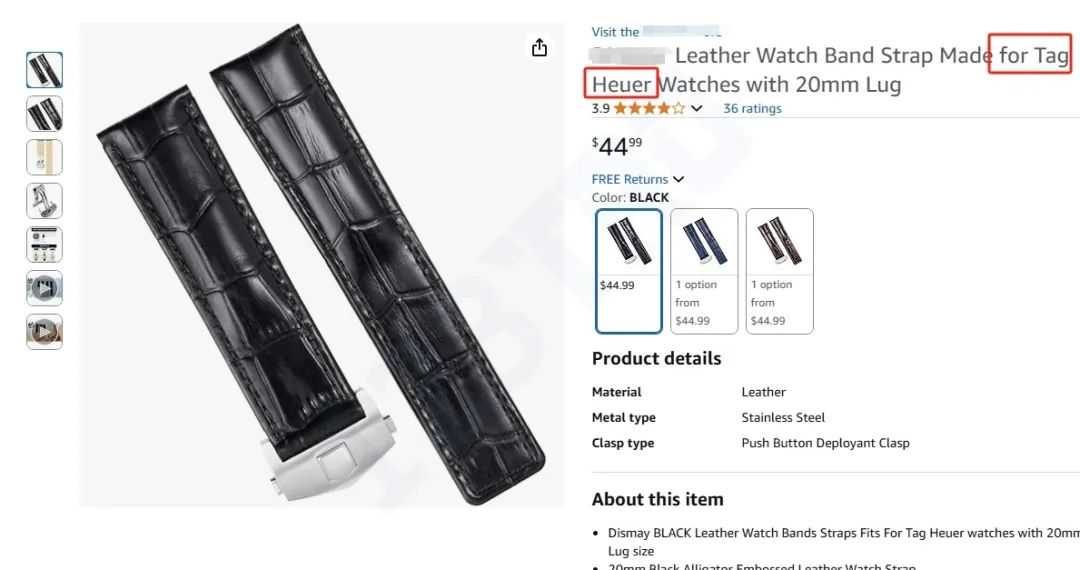Viewport: 1080px width, 570px height.
Task: Open the 36 ratings link
Action: pos(752,108)
